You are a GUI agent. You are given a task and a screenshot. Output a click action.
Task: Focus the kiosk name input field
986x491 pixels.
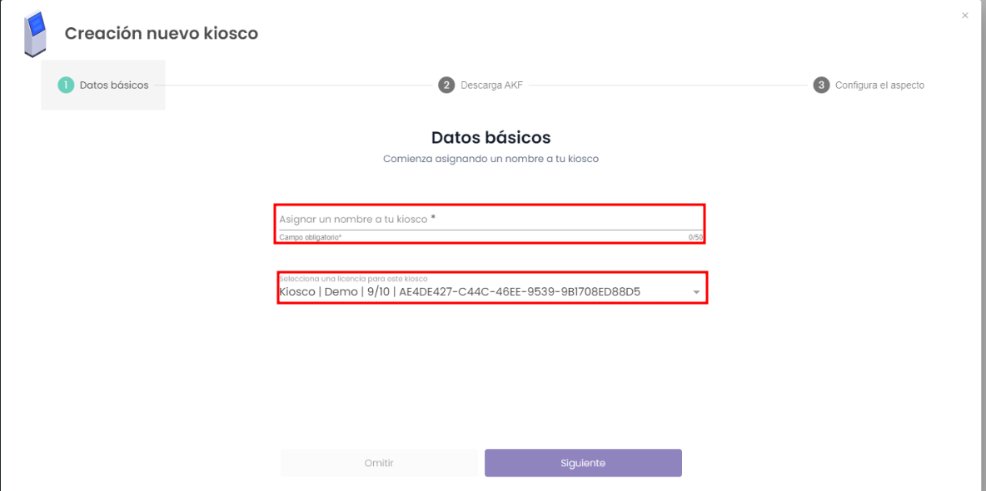tap(490, 219)
